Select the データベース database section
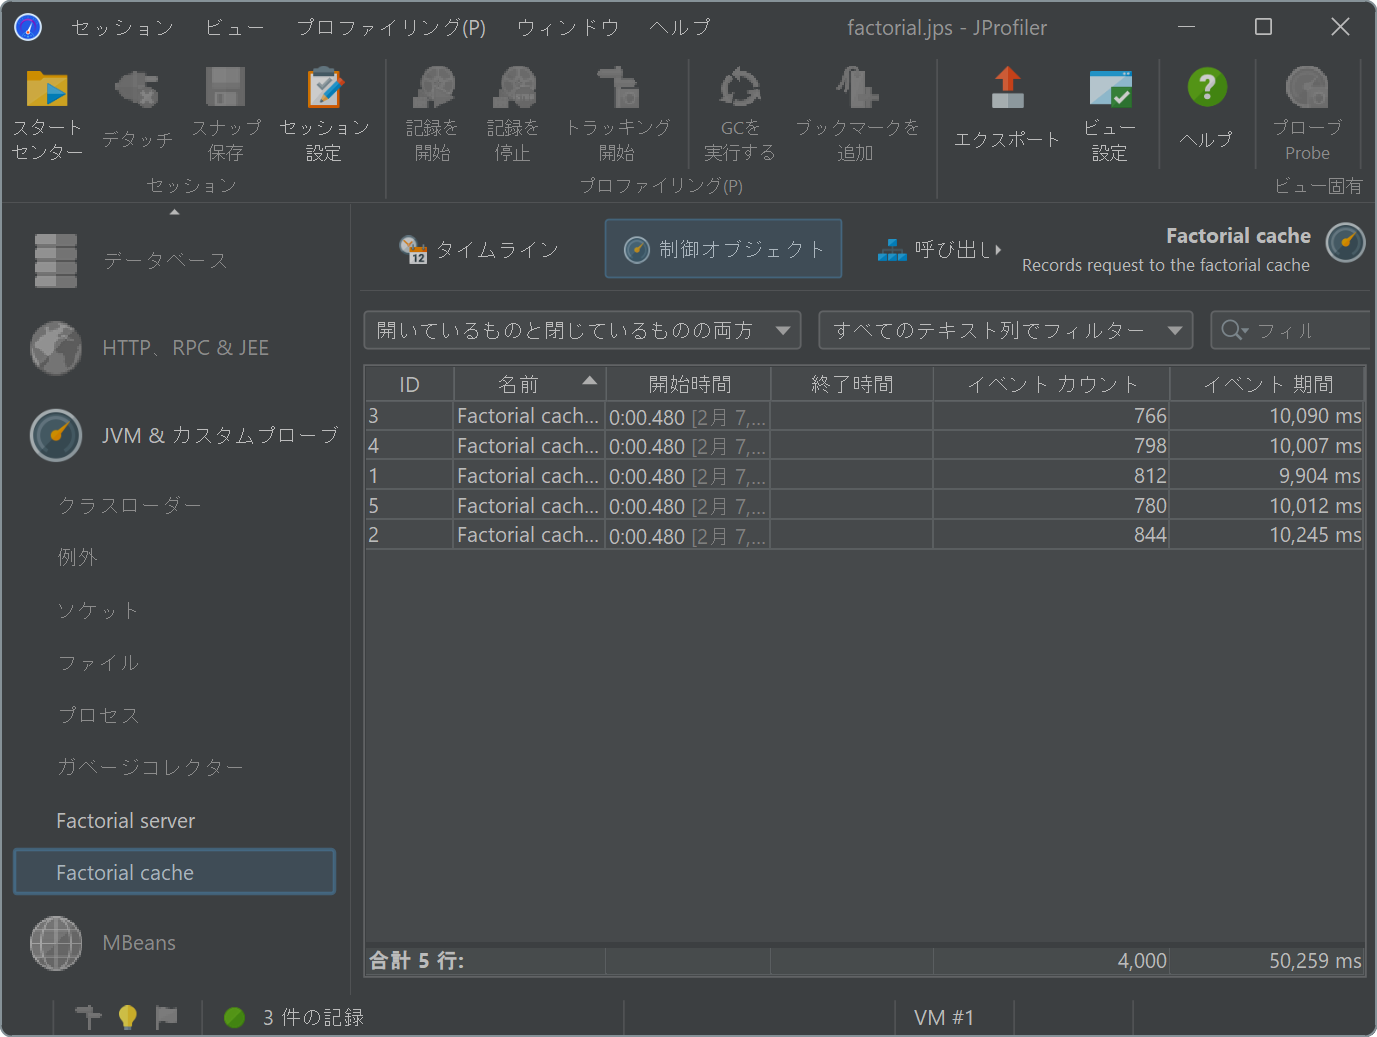This screenshot has width=1377, height=1037. tap(175, 261)
